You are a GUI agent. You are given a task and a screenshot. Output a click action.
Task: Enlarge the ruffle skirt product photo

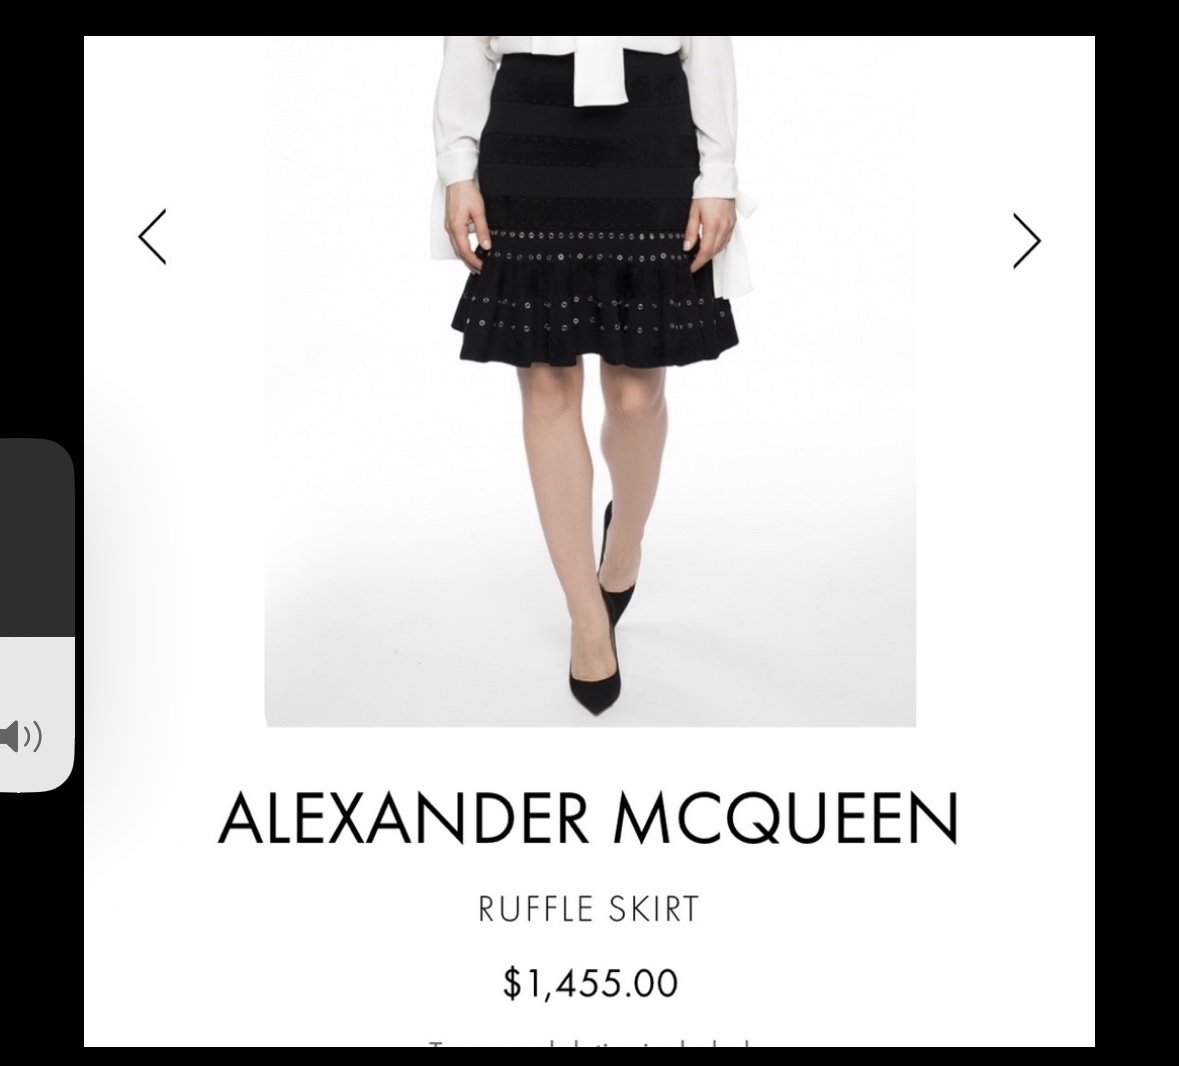pos(590,381)
